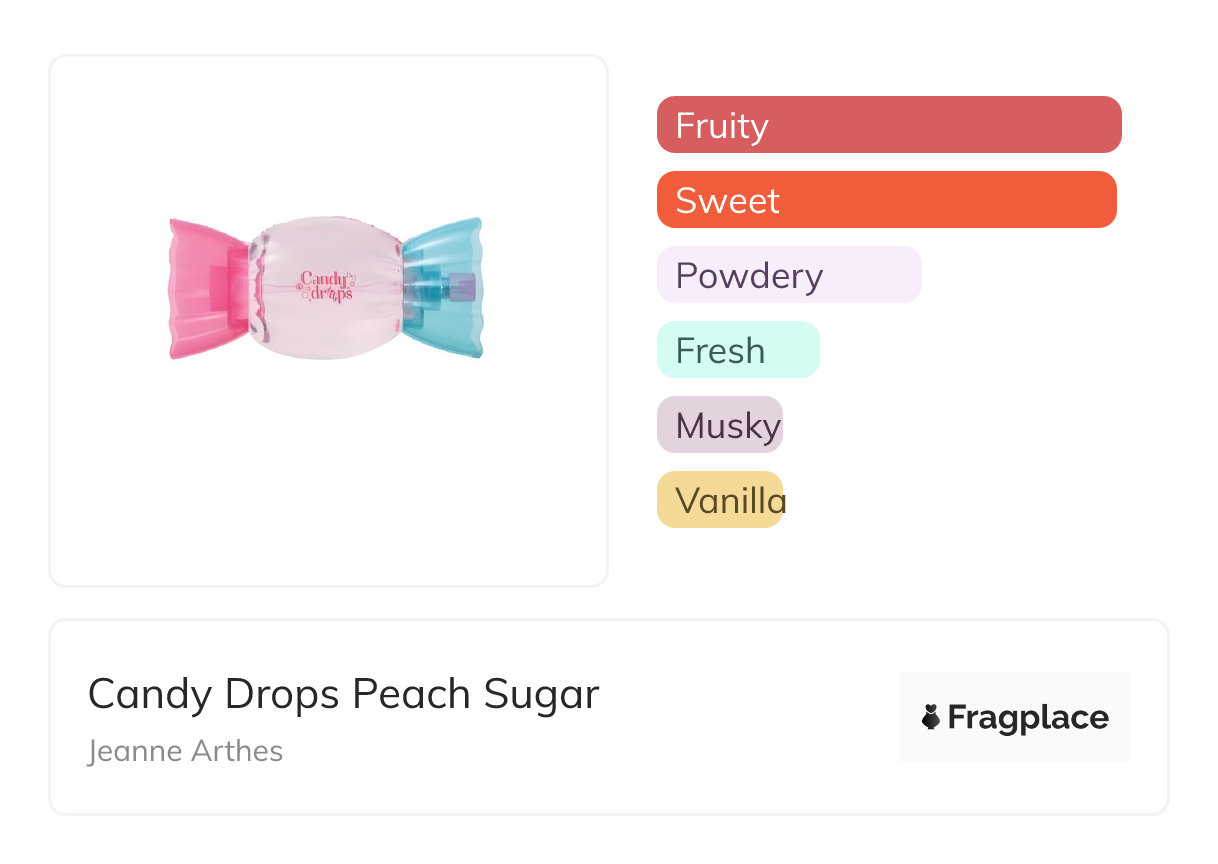The width and height of the screenshot is (1218, 864).
Task: Choose the Powdery accord tag
Action: point(789,275)
